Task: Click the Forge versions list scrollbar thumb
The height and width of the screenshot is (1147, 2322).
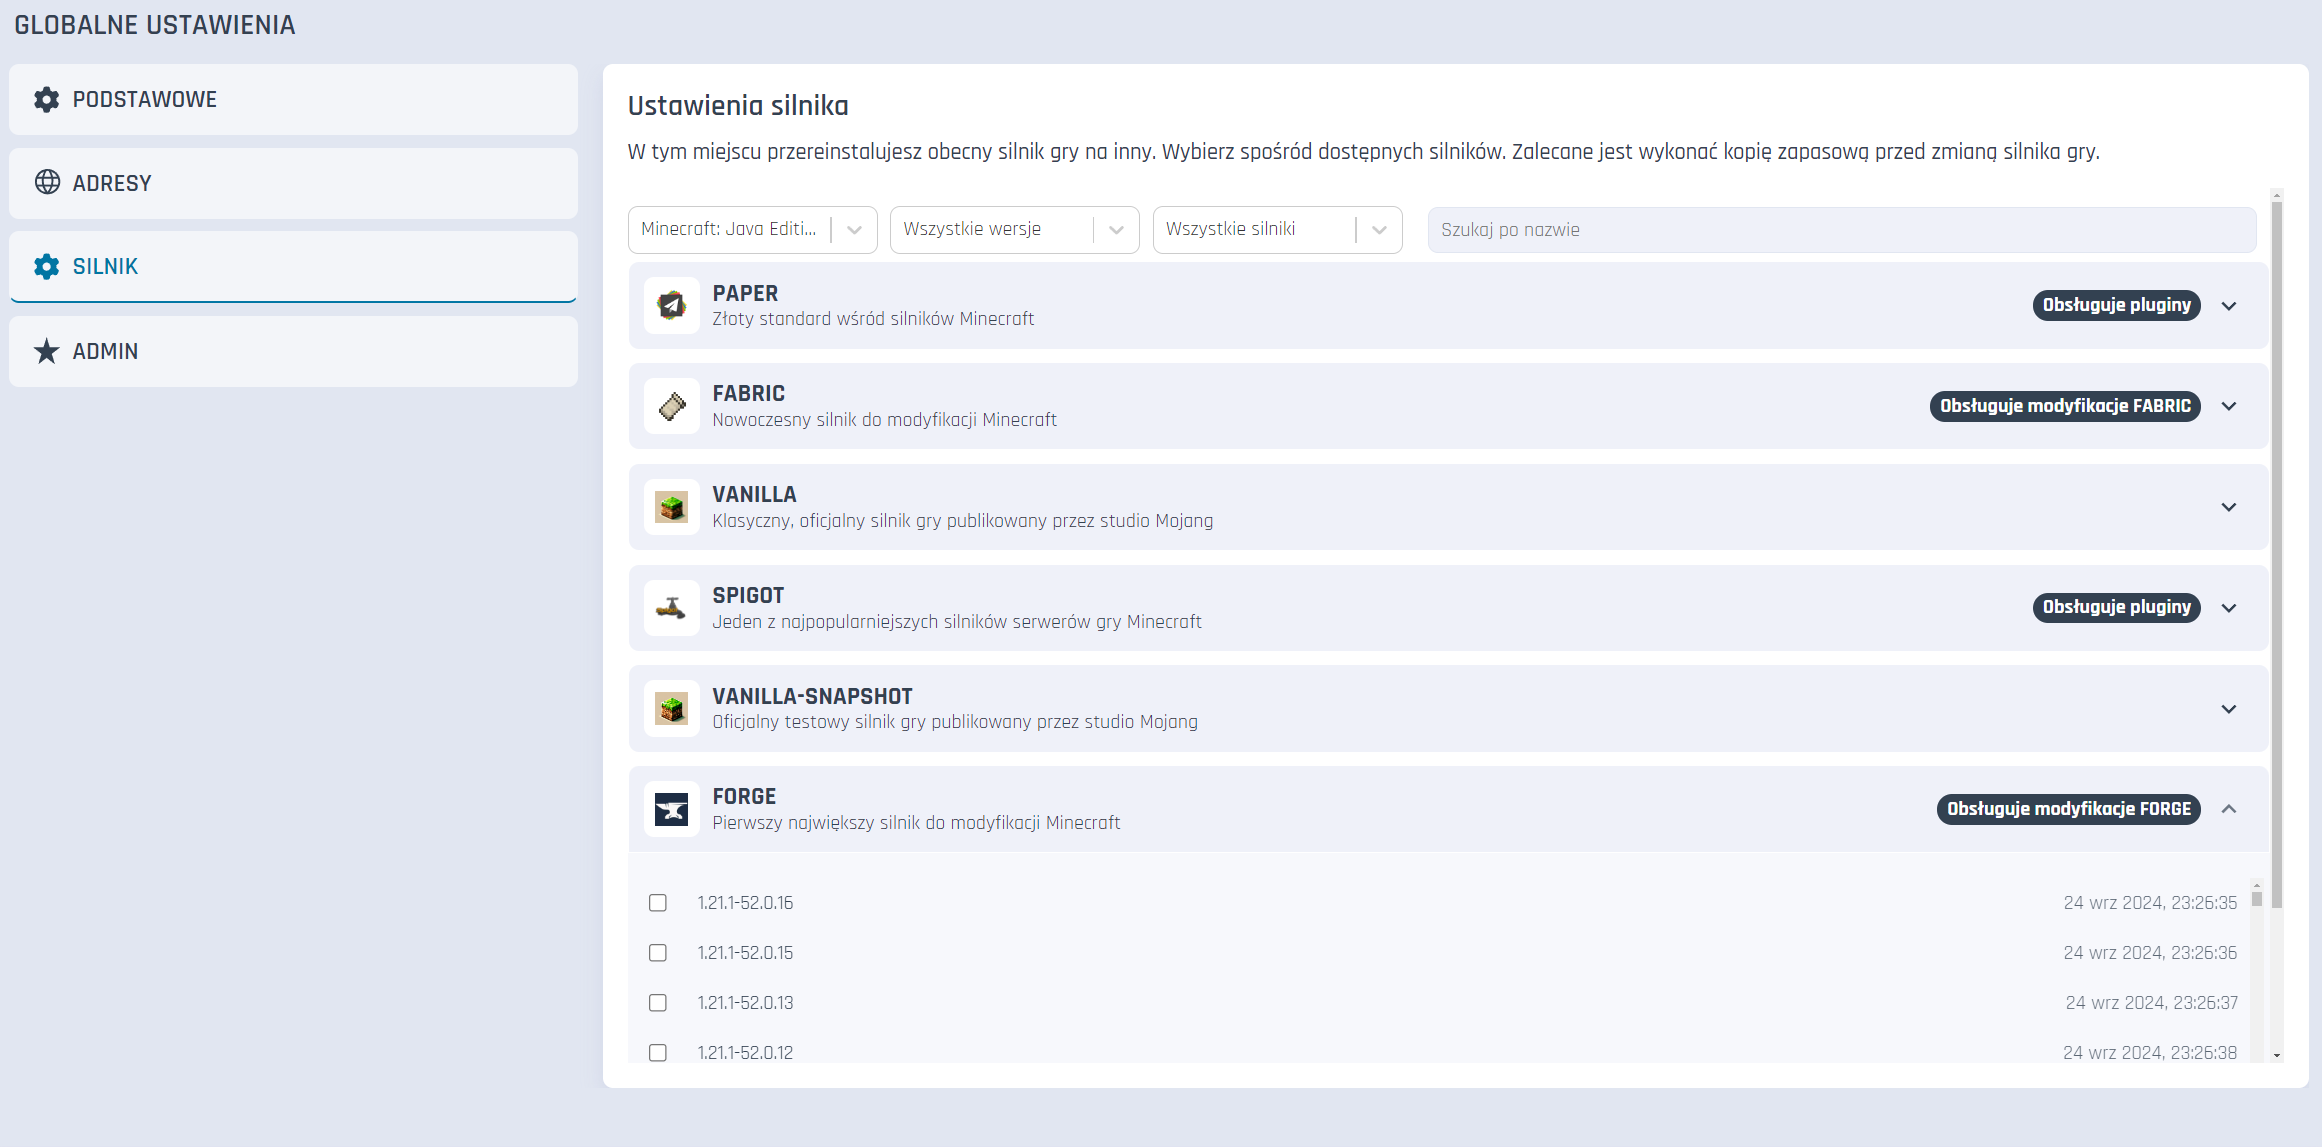Action: point(2257,898)
